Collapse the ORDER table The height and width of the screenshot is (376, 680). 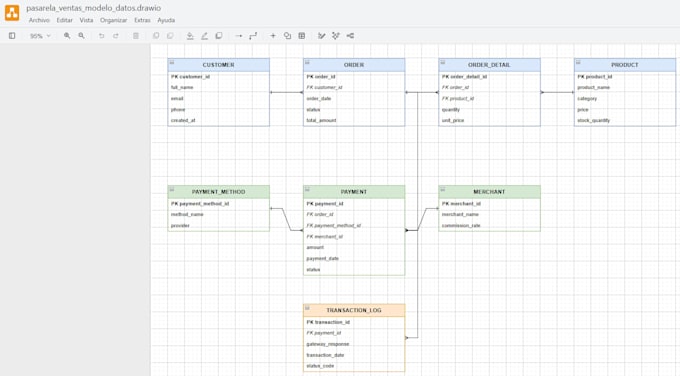click(x=307, y=62)
